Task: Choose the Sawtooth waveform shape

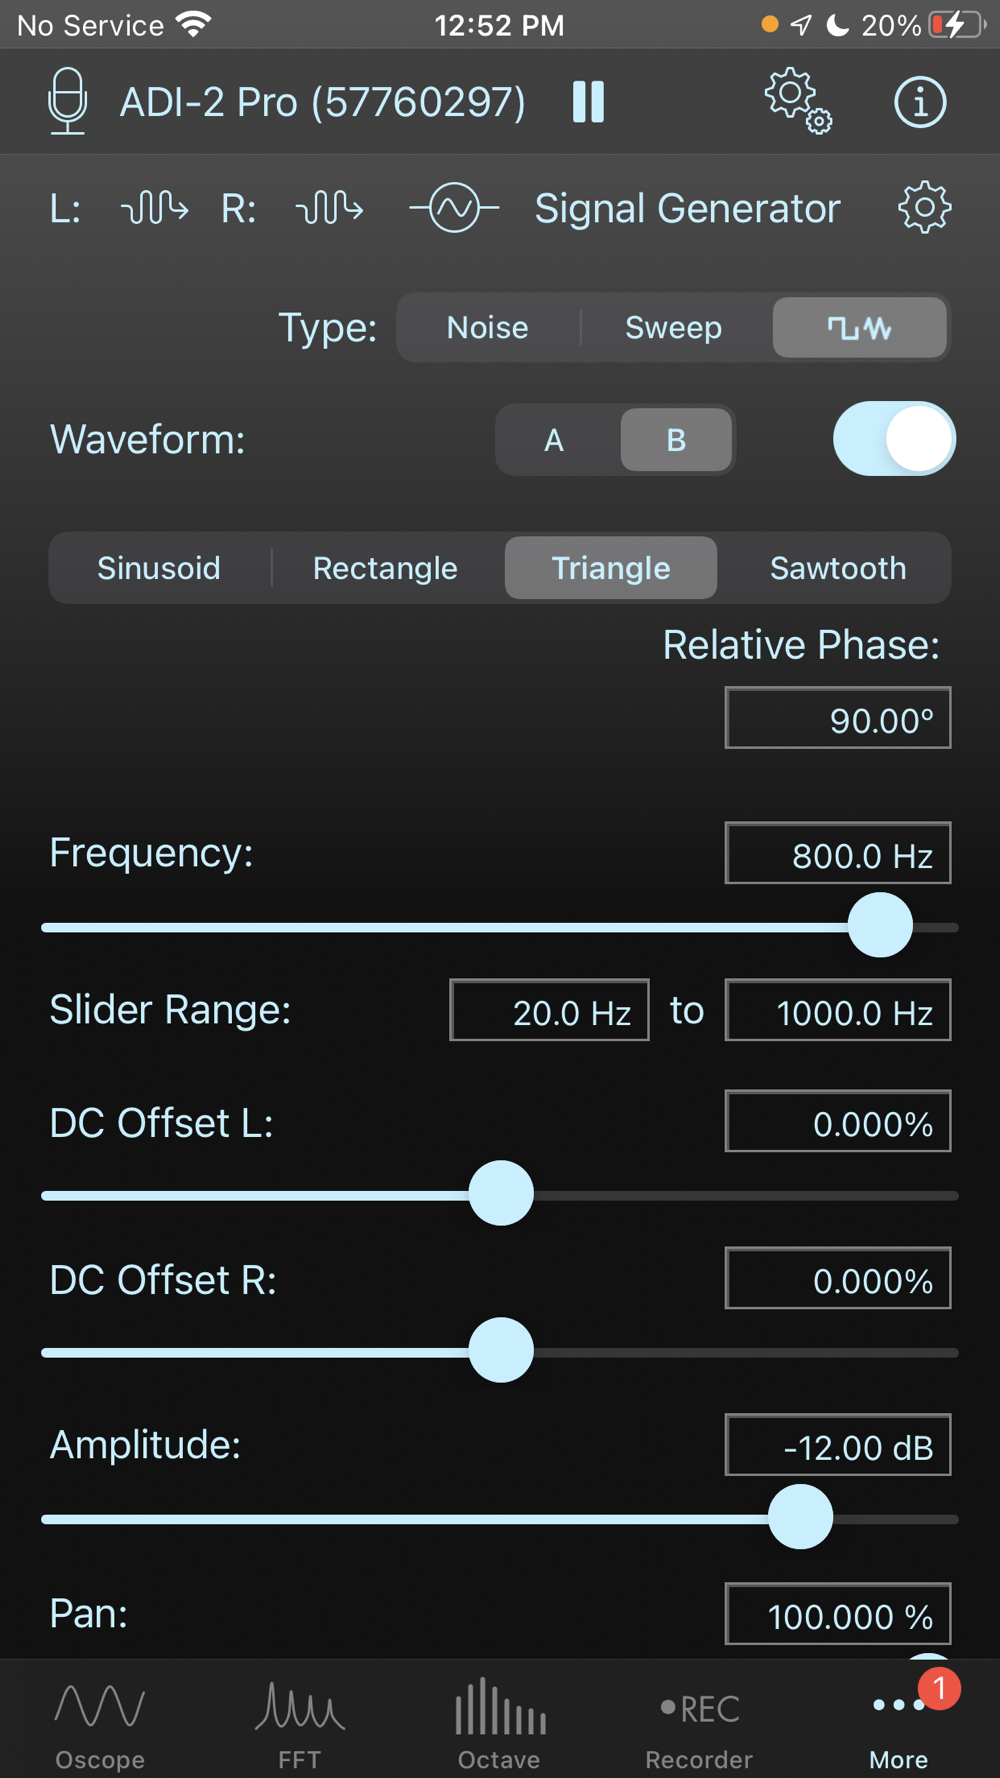Action: (837, 568)
